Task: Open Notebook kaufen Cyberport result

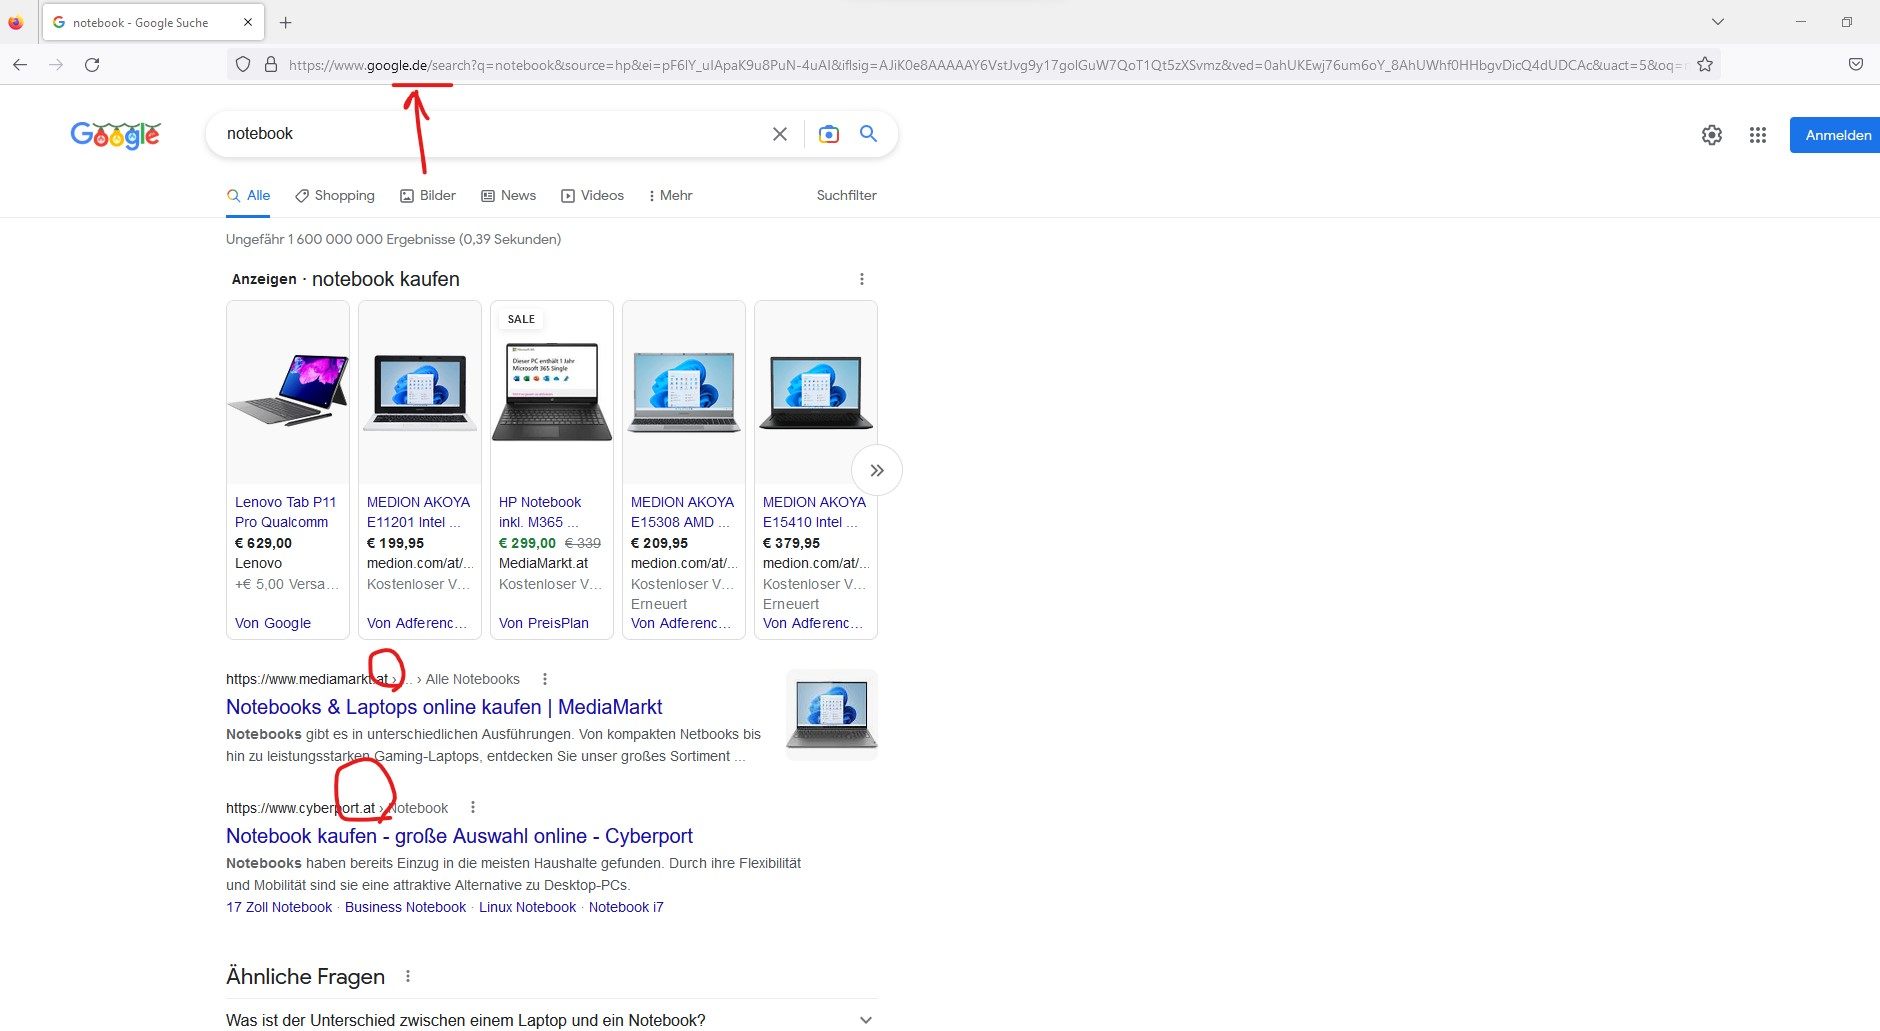Action: pyautogui.click(x=459, y=836)
